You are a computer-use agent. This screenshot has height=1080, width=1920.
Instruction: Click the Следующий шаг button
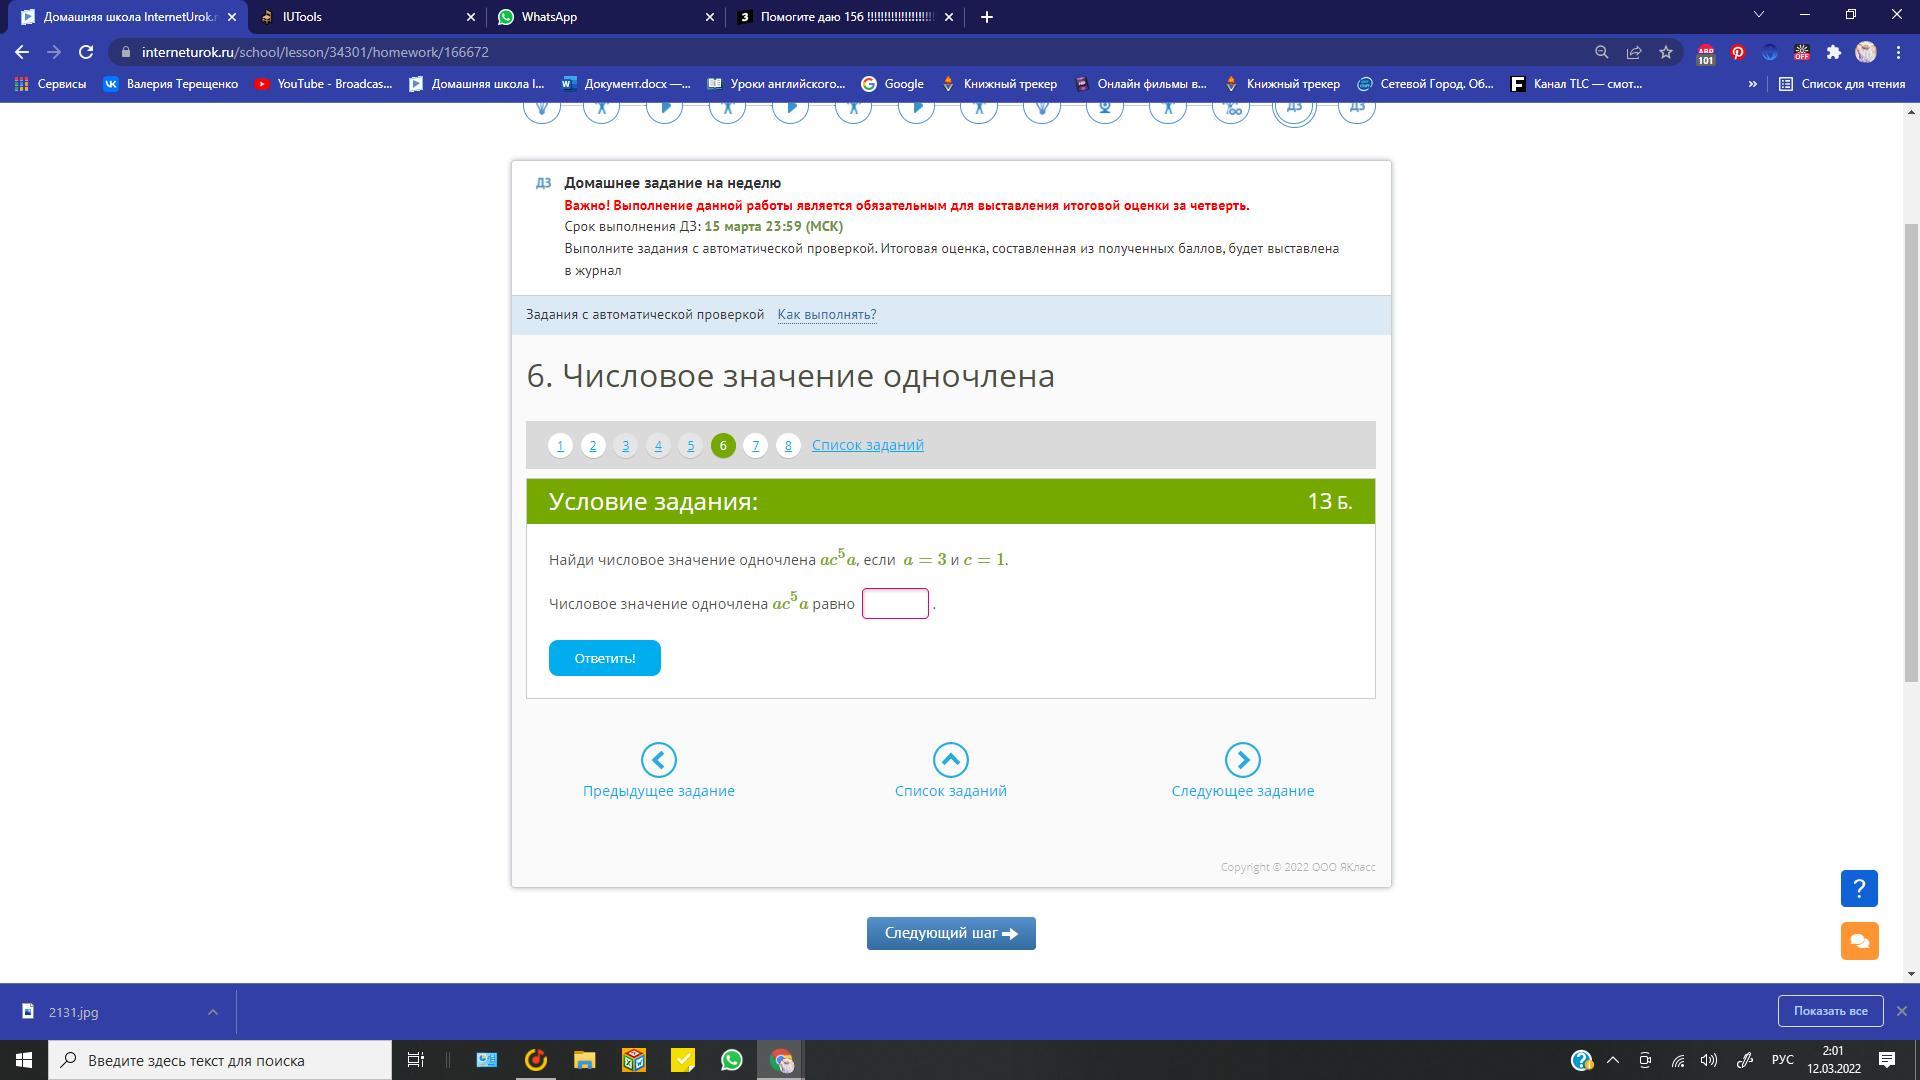(x=950, y=933)
